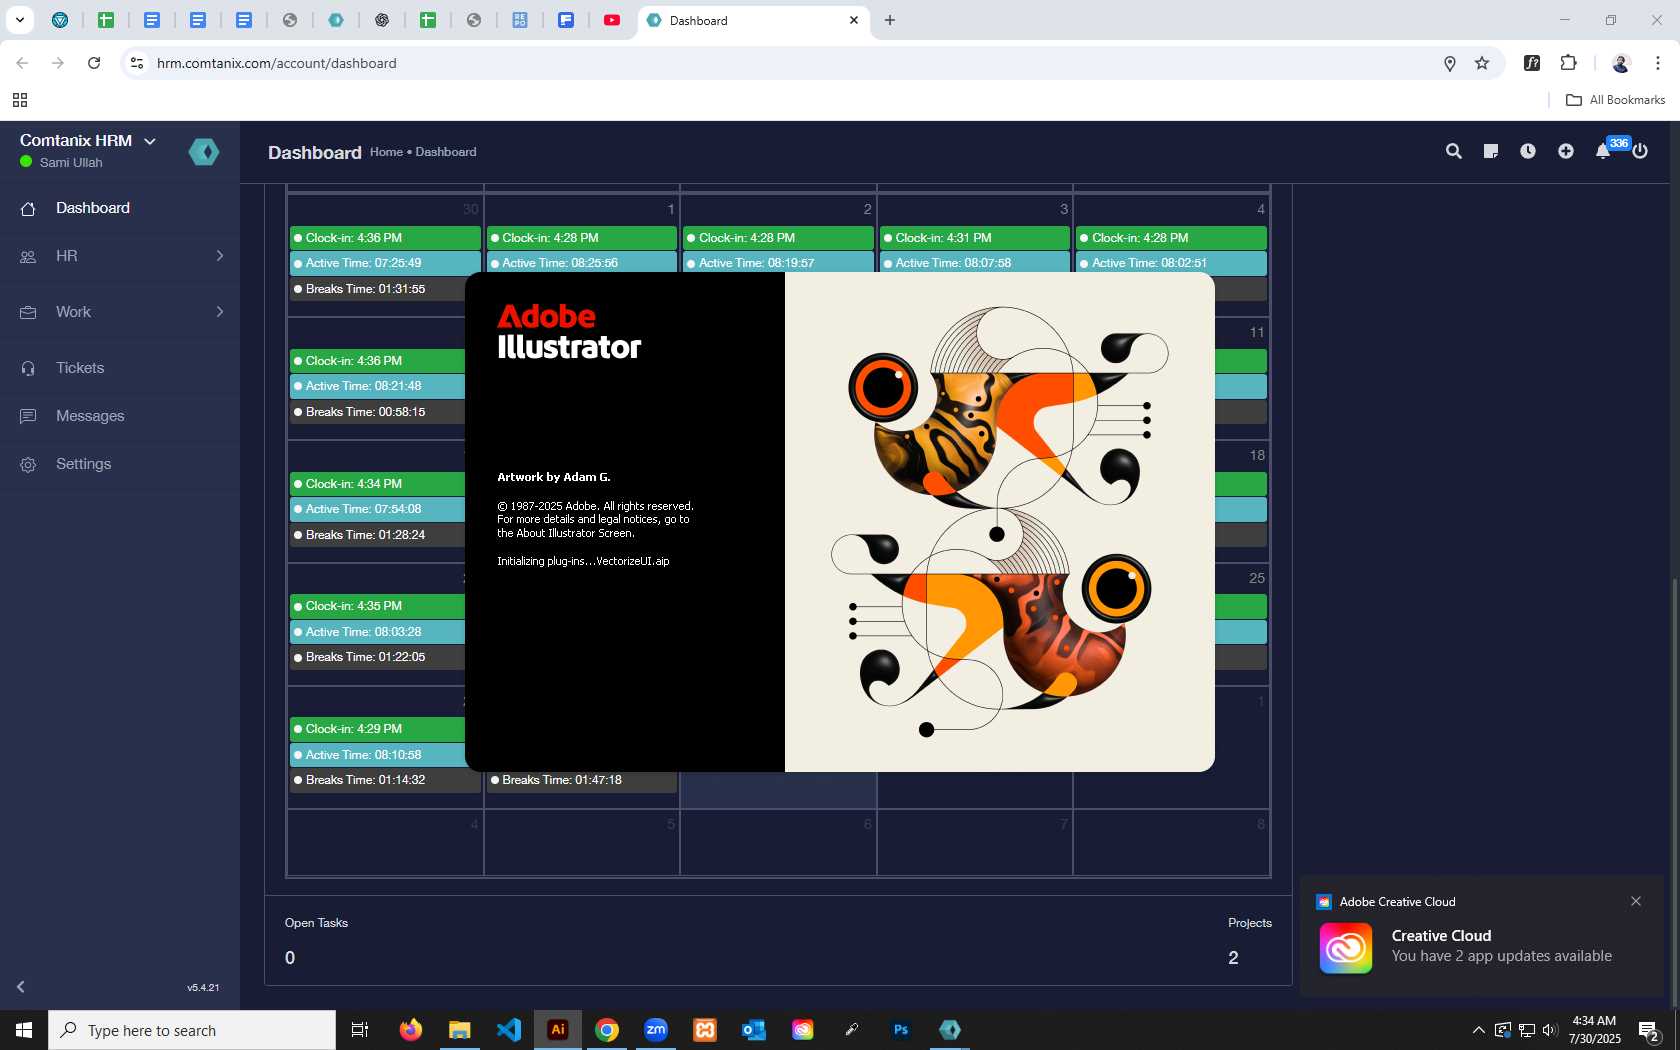Open XAMPP from the taskbar

[705, 1030]
